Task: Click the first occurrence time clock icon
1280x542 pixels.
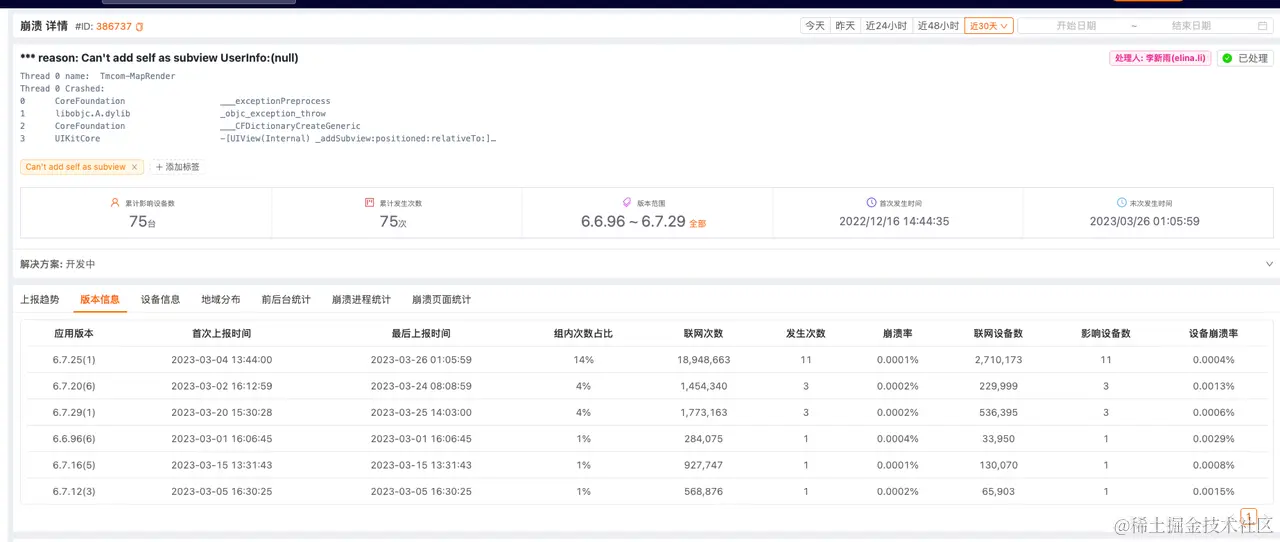Action: [871, 202]
